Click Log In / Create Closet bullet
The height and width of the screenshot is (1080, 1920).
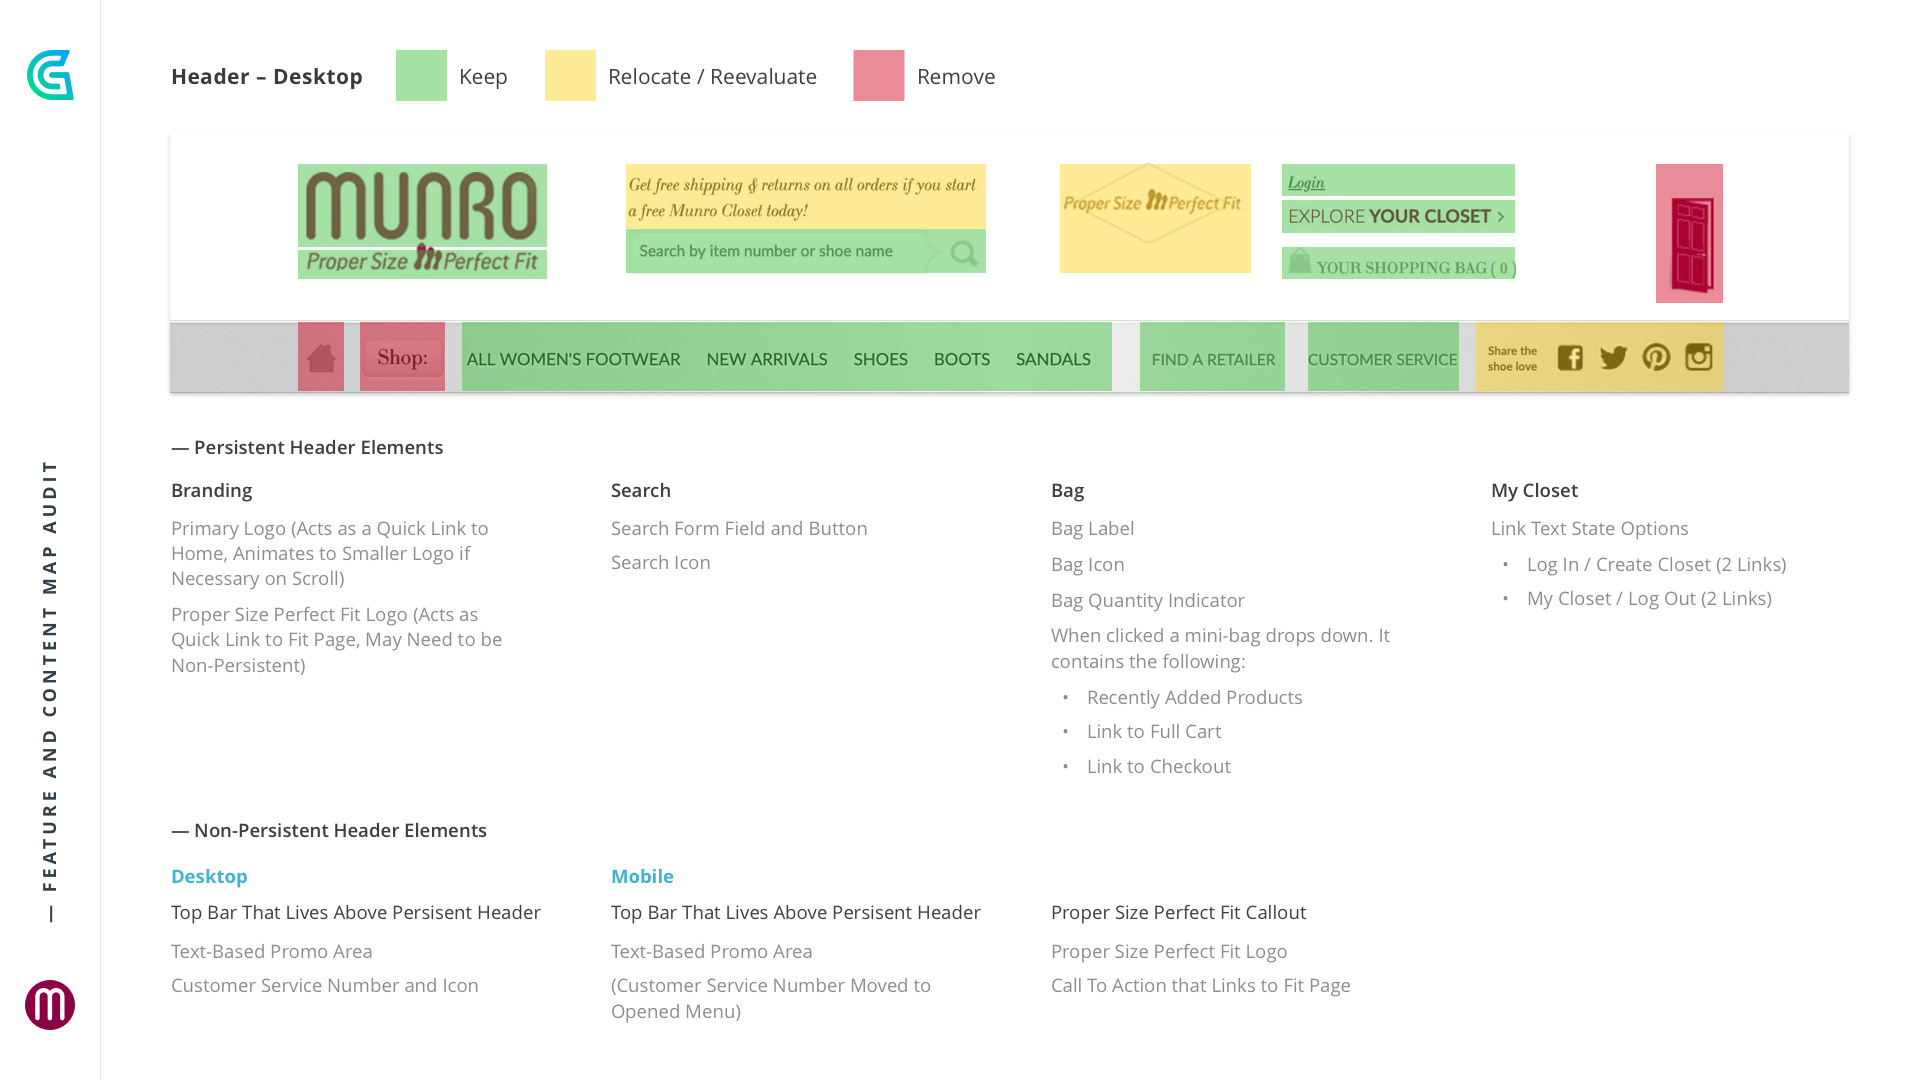pos(1656,564)
